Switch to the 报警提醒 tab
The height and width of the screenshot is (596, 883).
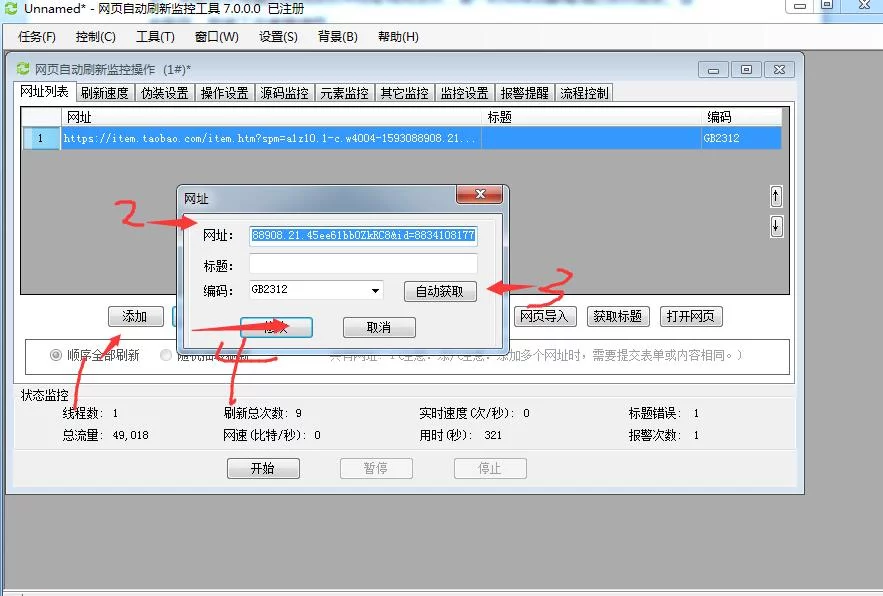(x=524, y=93)
